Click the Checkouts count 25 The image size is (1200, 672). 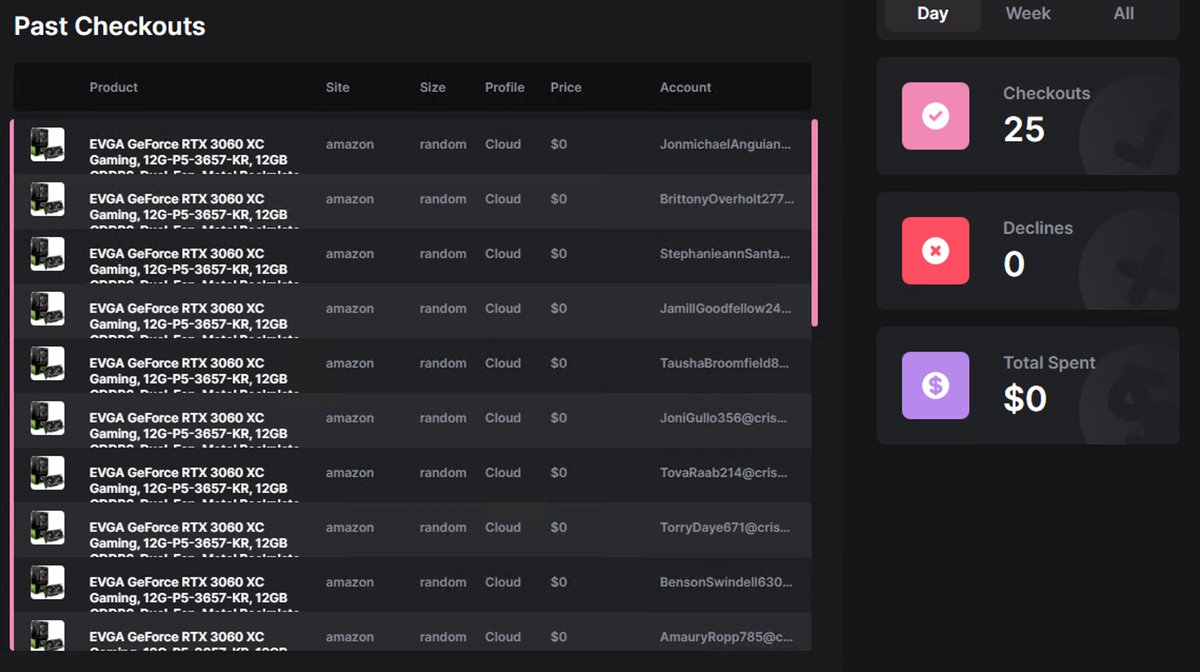tap(1024, 130)
